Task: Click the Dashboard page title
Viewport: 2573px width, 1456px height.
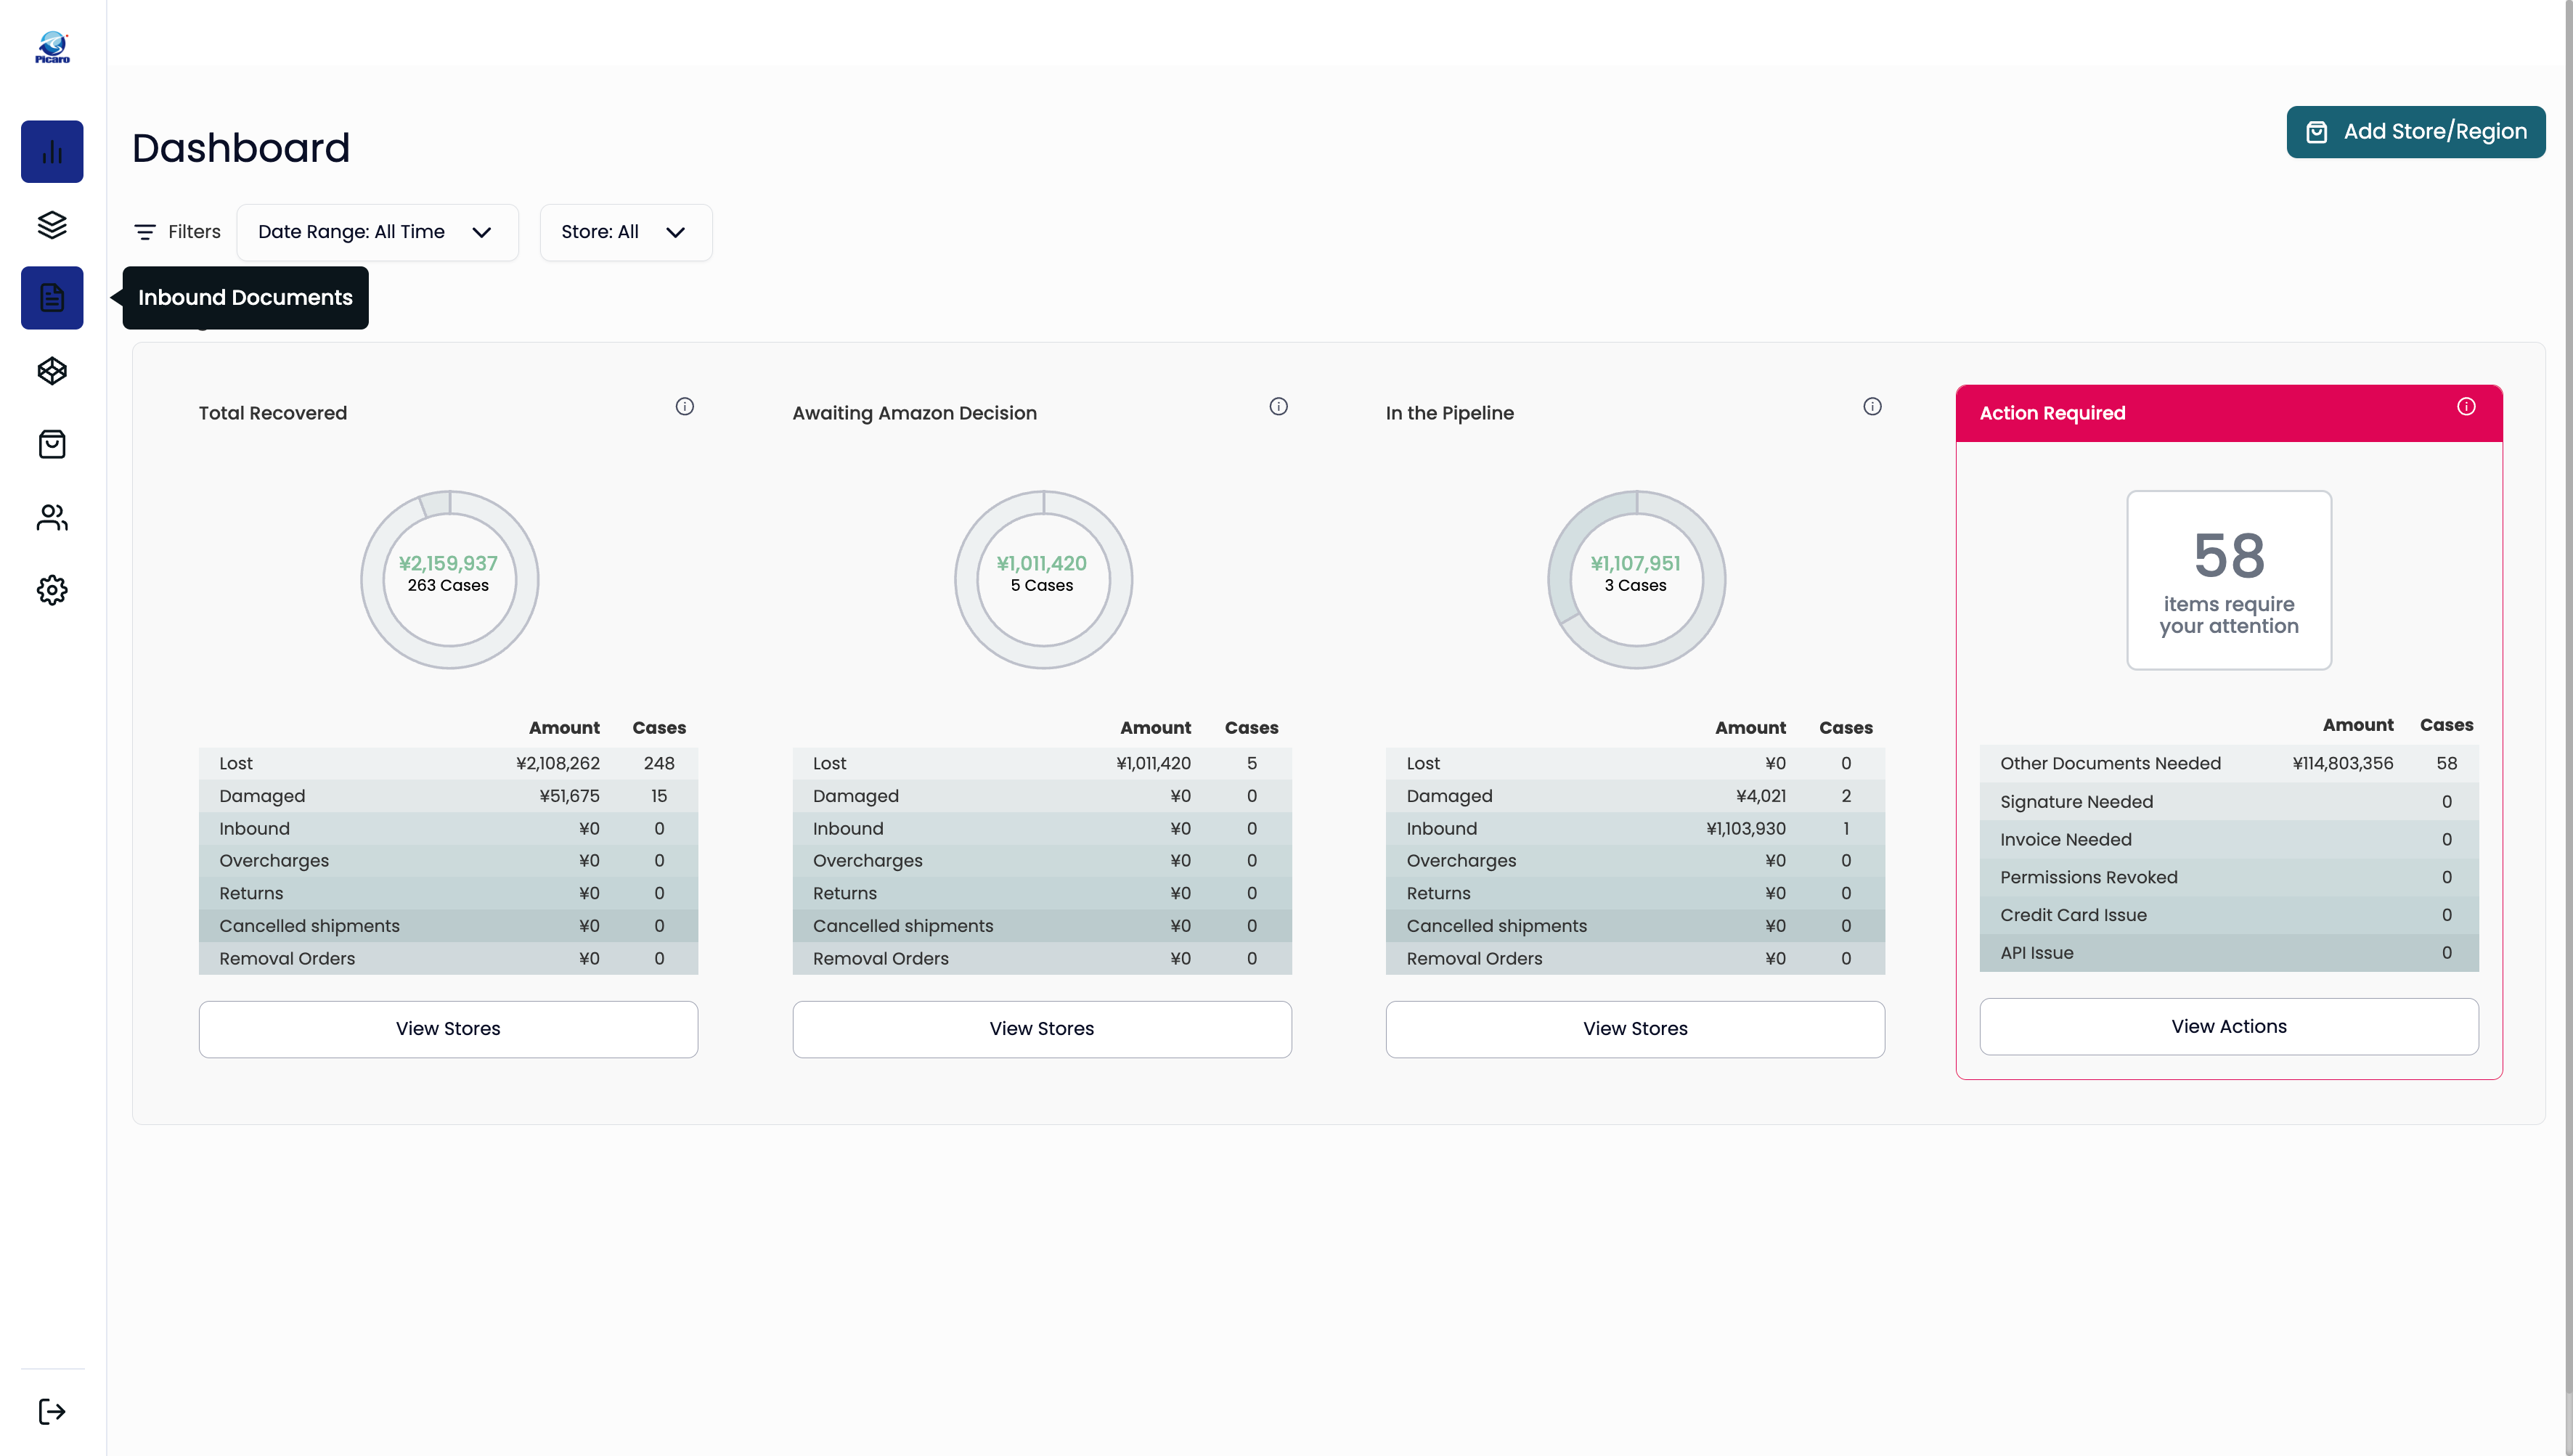Action: 241,148
